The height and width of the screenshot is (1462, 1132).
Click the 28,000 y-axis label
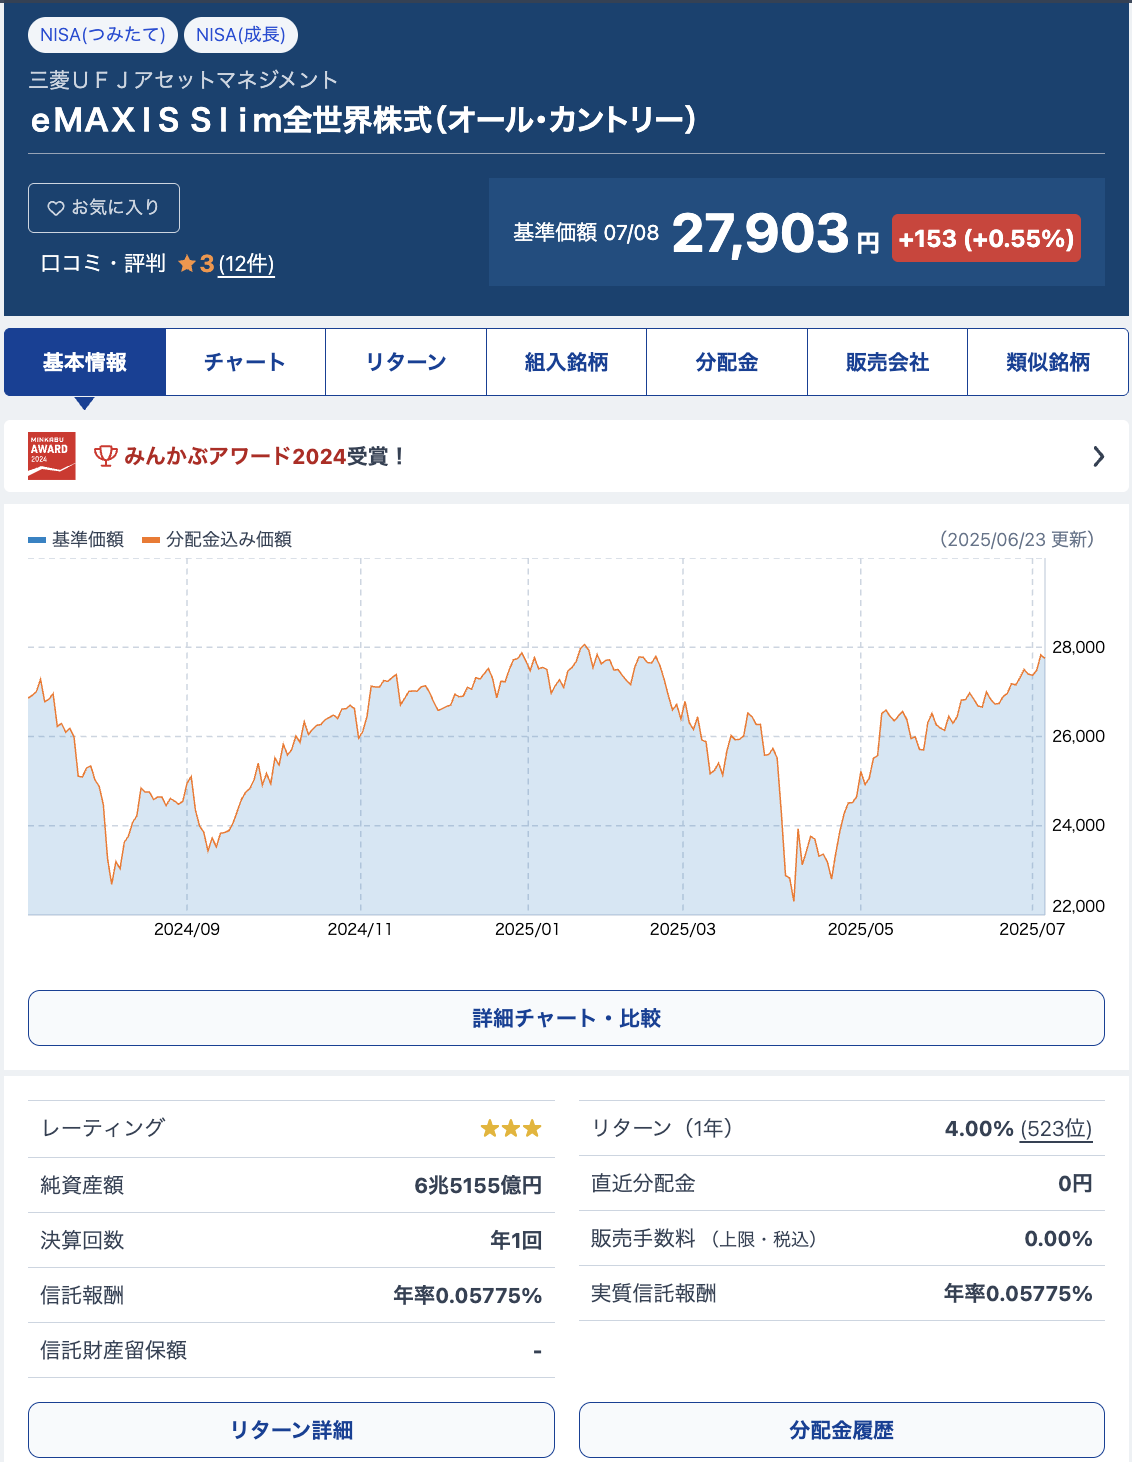(x=1079, y=647)
